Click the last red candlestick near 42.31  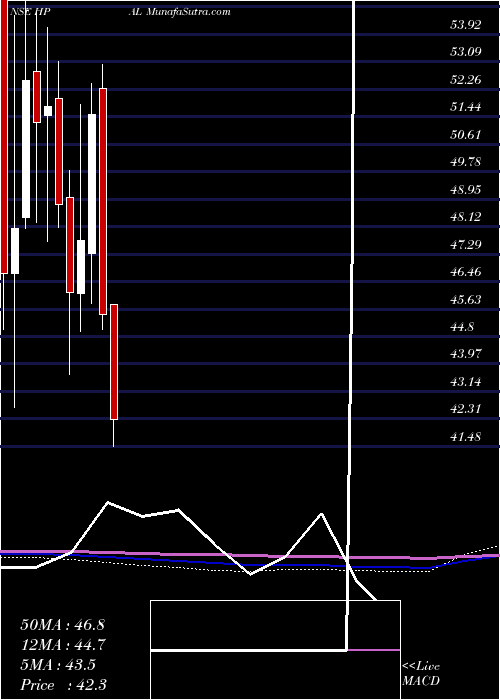[x=114, y=362]
